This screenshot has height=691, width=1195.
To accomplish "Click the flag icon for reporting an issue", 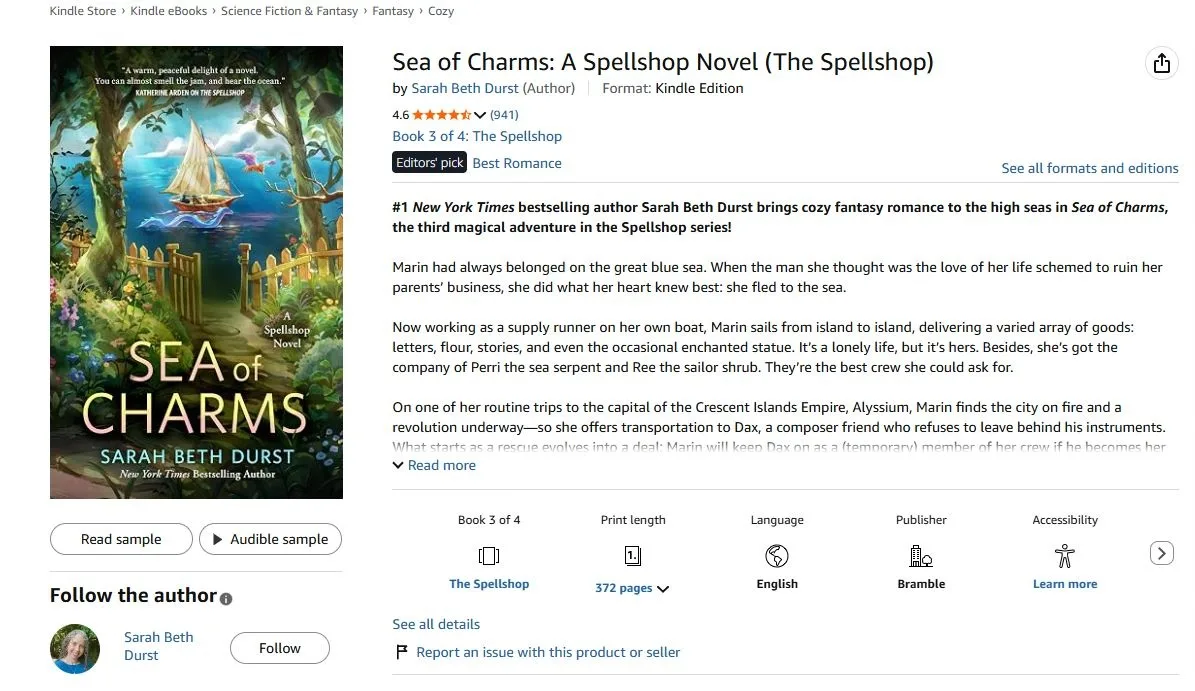I will (x=402, y=652).
